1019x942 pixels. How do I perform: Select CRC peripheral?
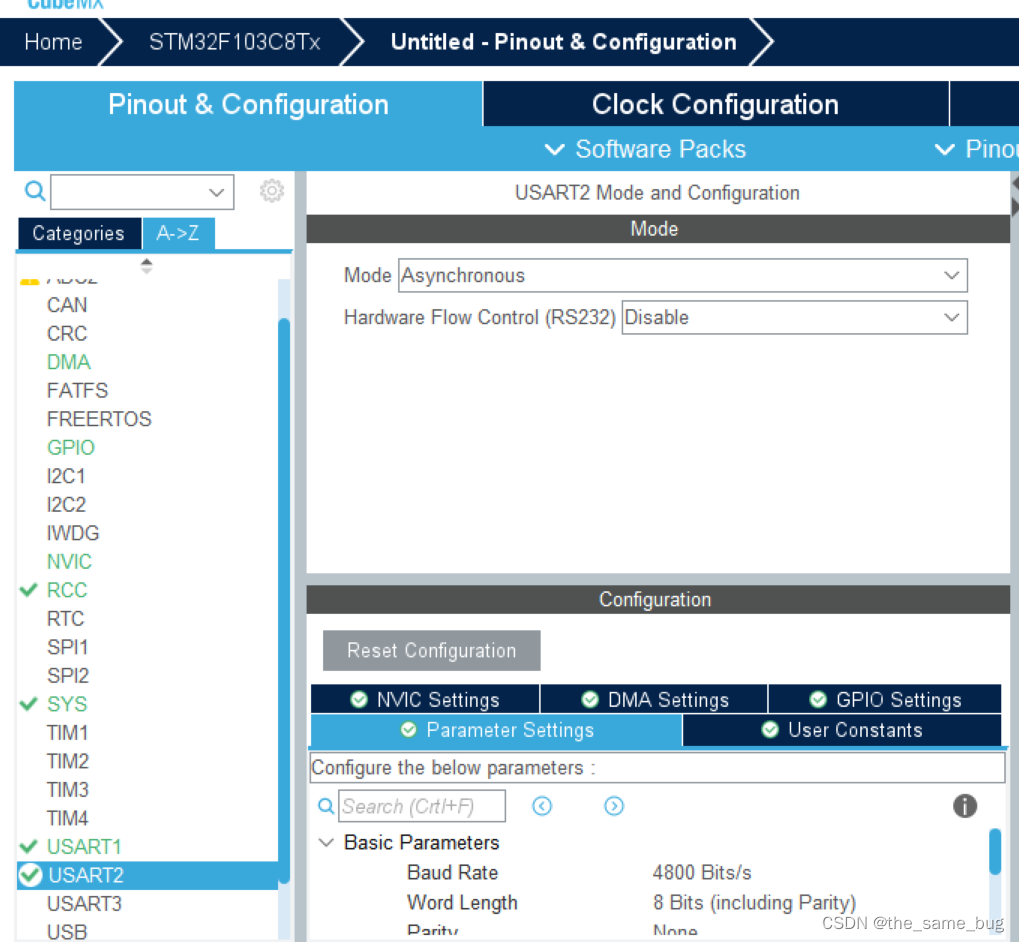pyautogui.click(x=67, y=333)
